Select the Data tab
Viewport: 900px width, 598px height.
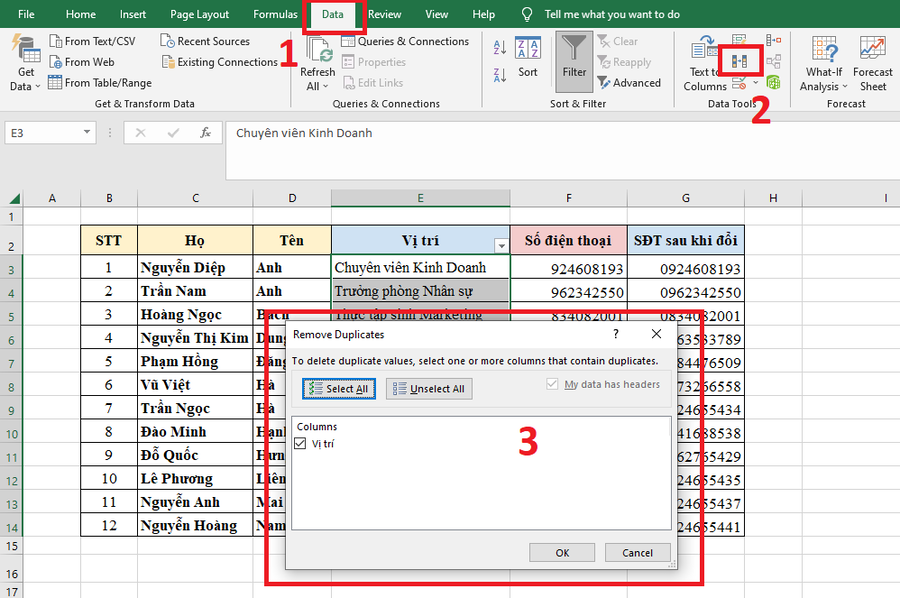point(332,14)
